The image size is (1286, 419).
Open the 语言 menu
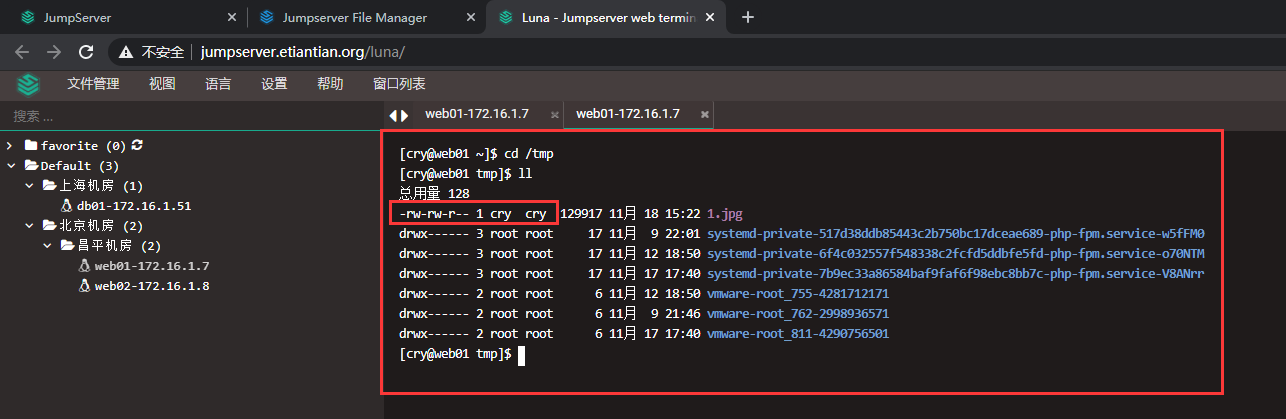[218, 85]
